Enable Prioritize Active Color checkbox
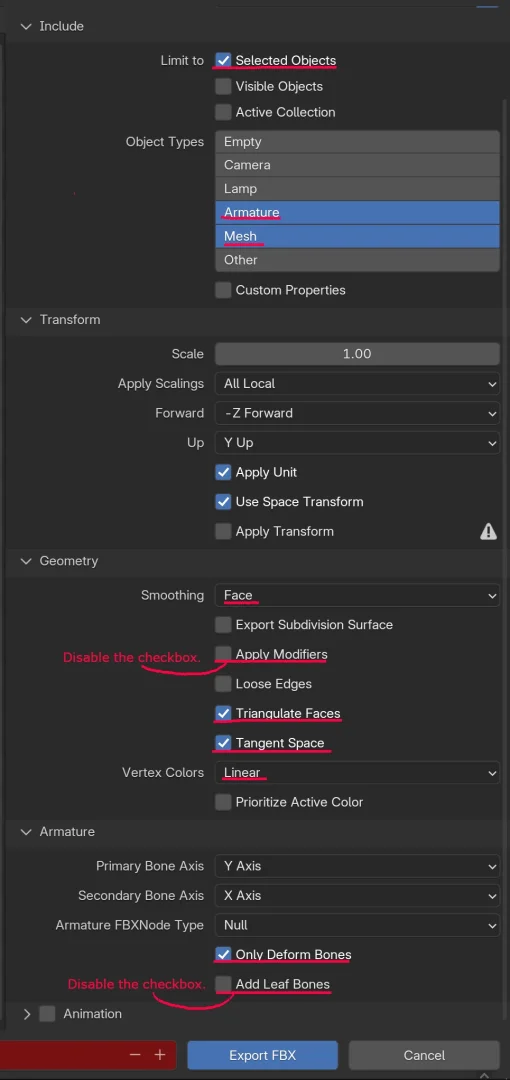The height and width of the screenshot is (1080, 510). [223, 802]
